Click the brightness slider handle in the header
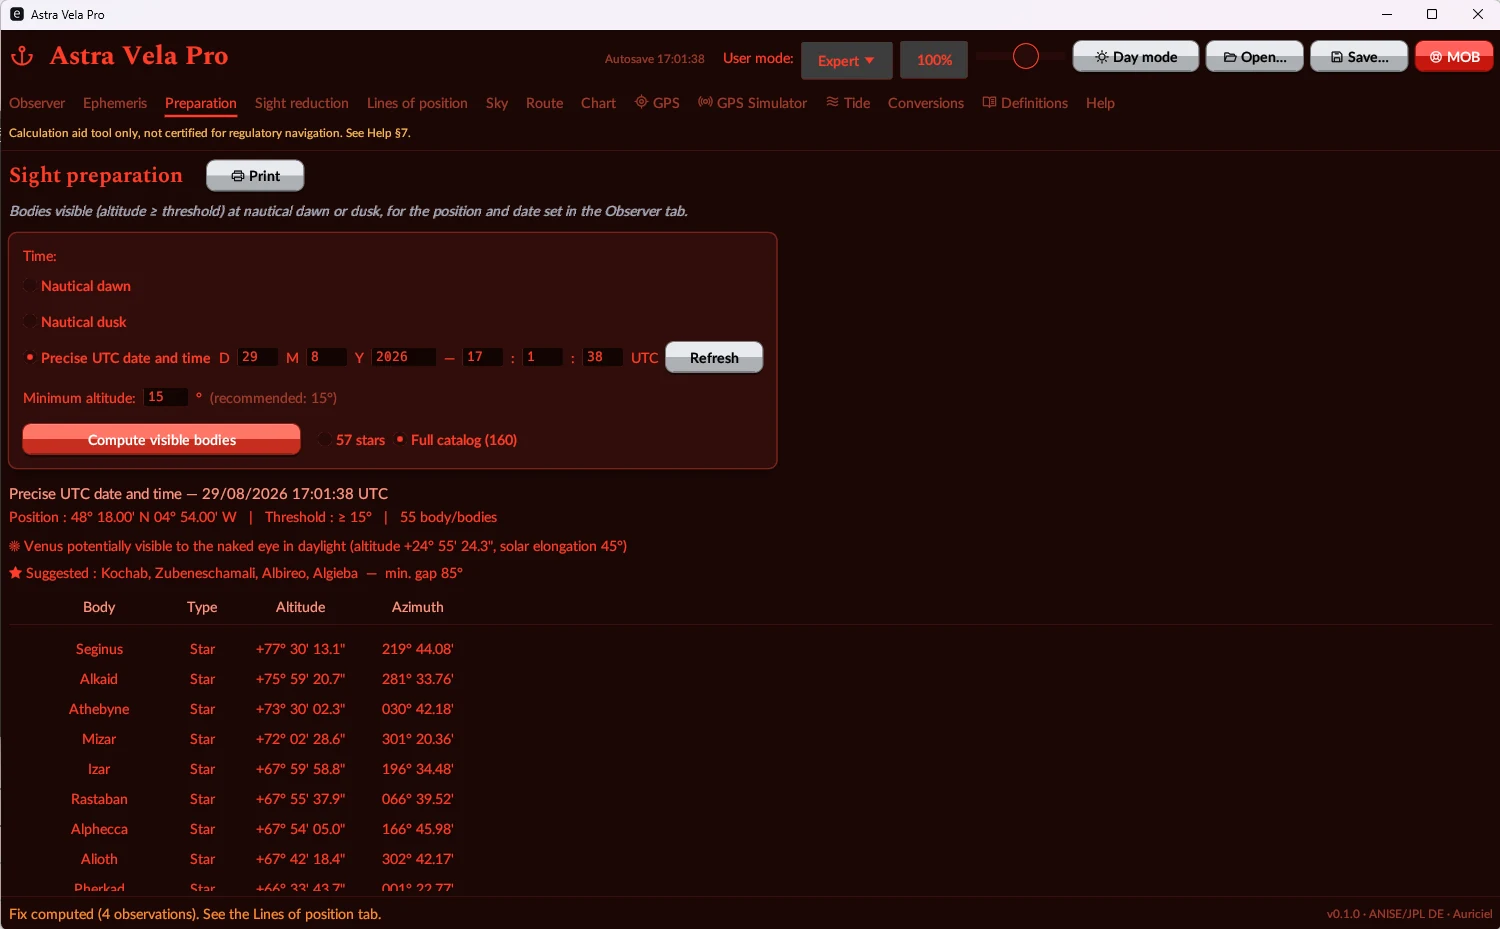 pos(1026,57)
